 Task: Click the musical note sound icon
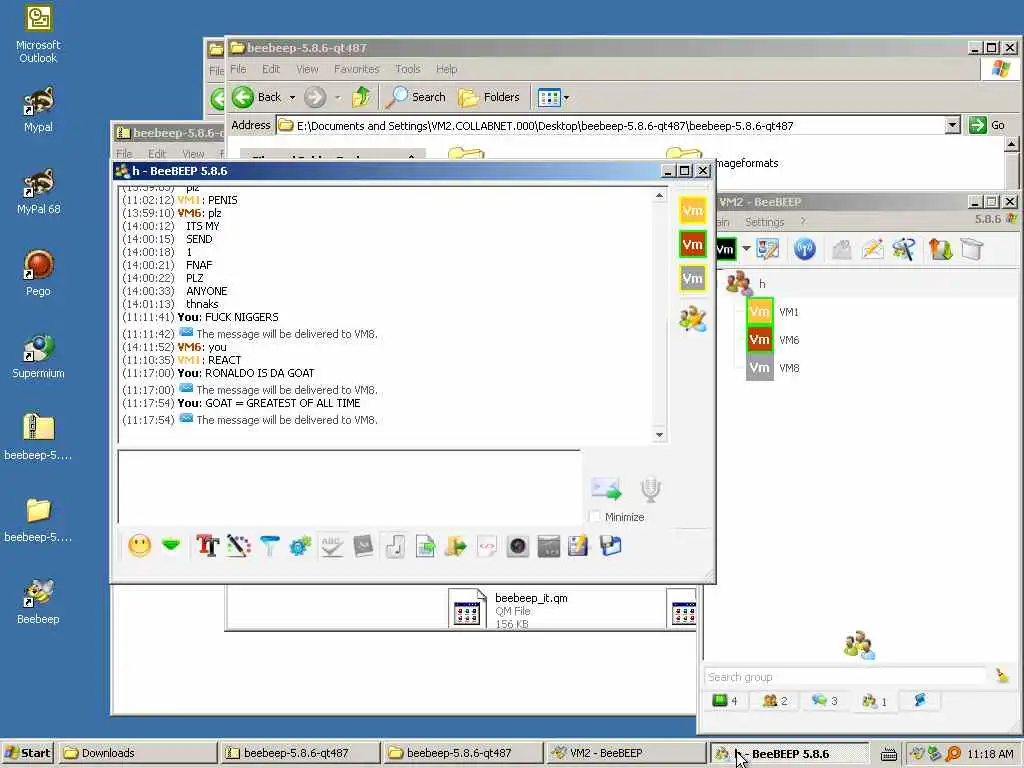[x=394, y=546]
